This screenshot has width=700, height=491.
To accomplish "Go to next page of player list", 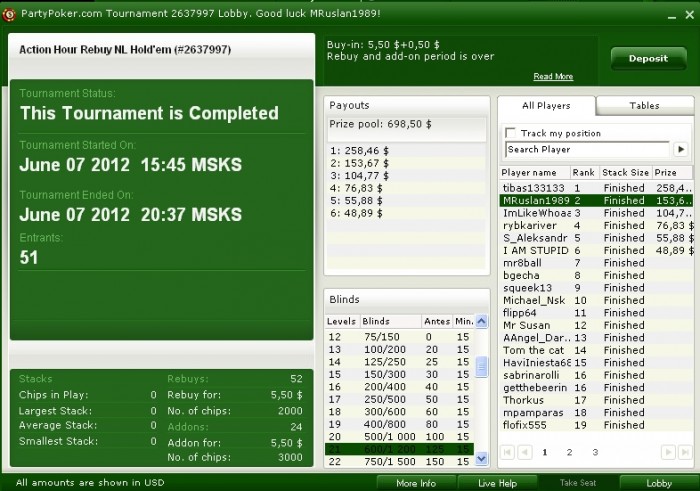I will [668, 452].
